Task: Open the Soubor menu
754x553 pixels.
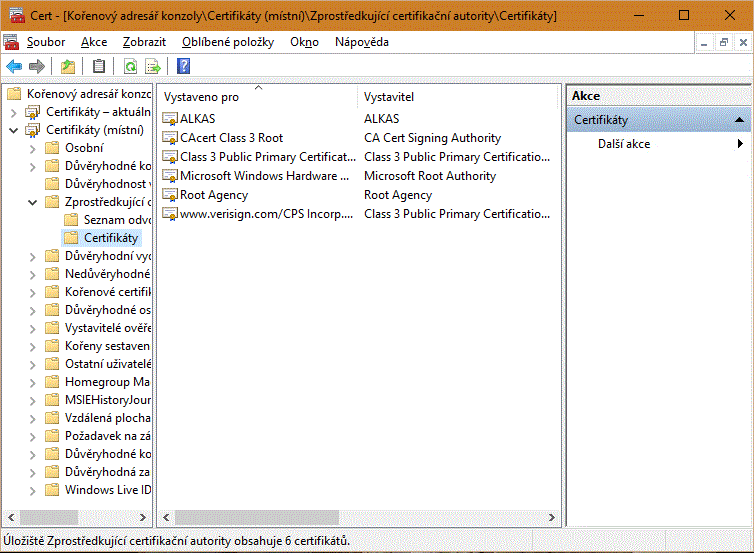Action: click(46, 42)
